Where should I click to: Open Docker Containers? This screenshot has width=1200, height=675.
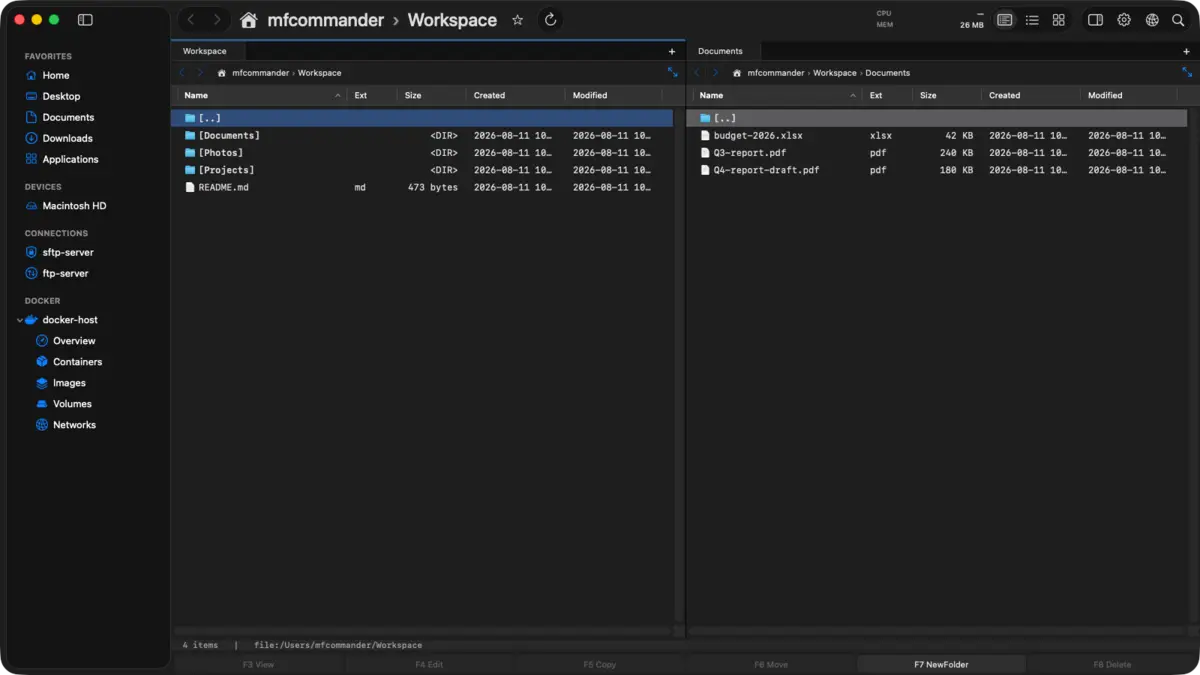coord(77,362)
